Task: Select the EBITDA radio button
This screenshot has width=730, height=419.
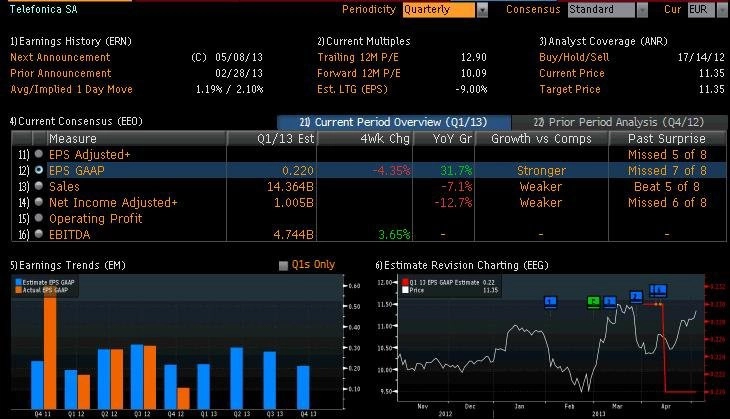Action: [39, 234]
